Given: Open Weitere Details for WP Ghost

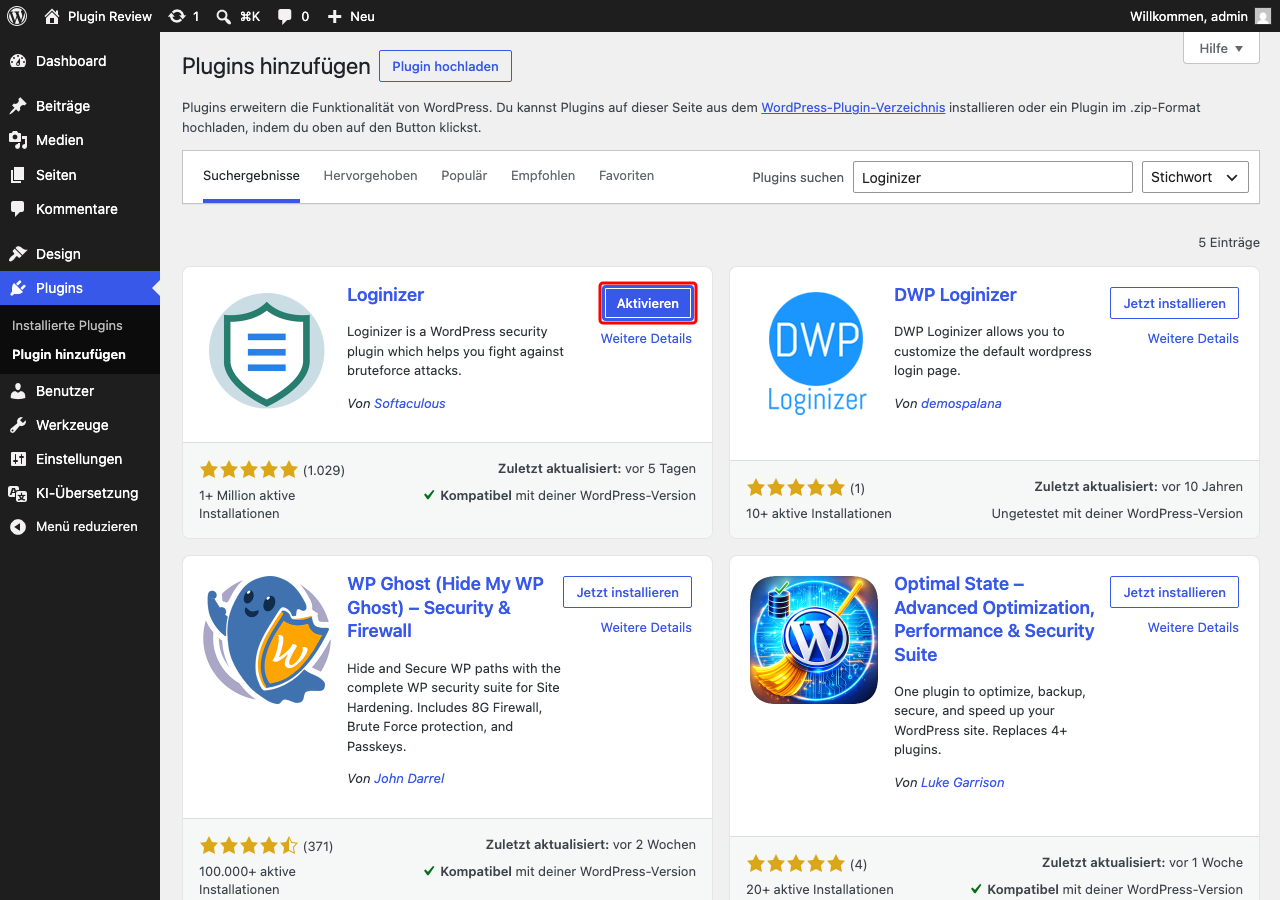Looking at the screenshot, I should 646,628.
